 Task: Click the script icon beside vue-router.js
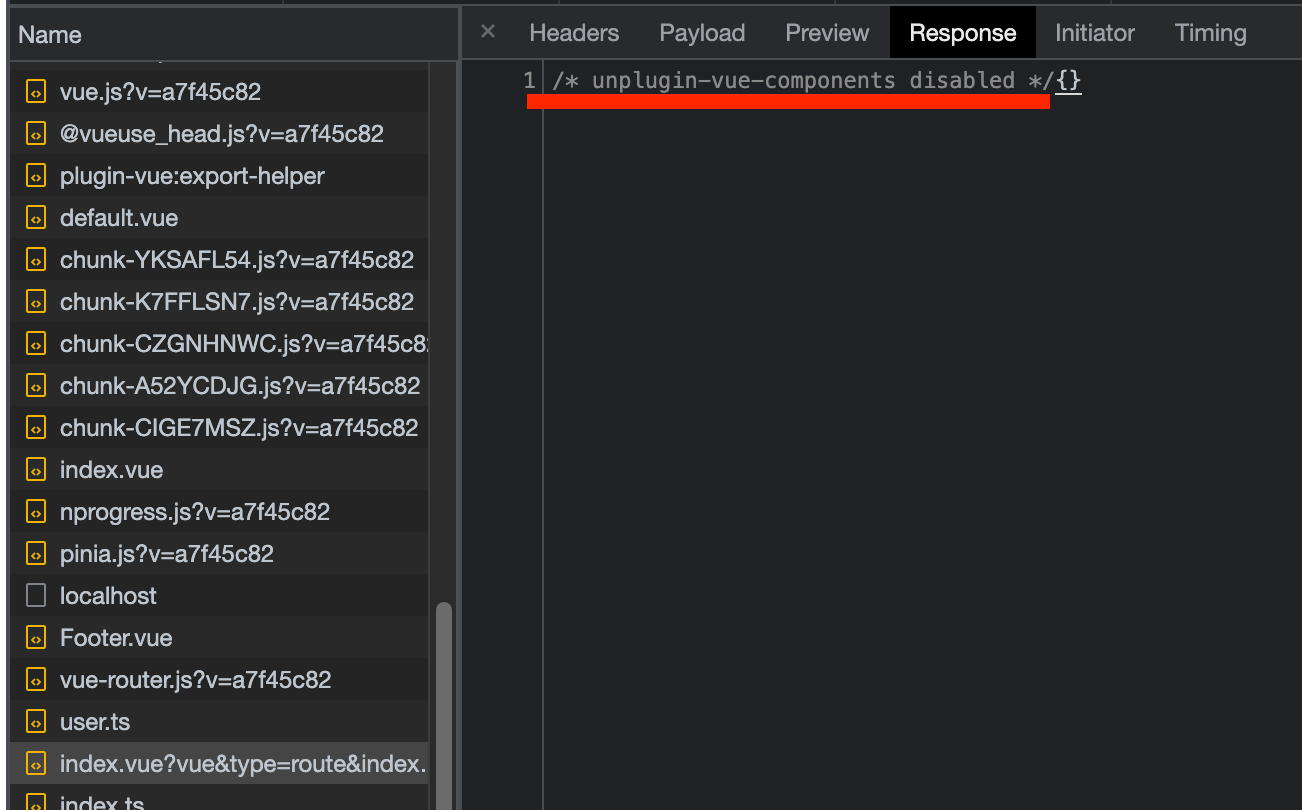[36, 679]
